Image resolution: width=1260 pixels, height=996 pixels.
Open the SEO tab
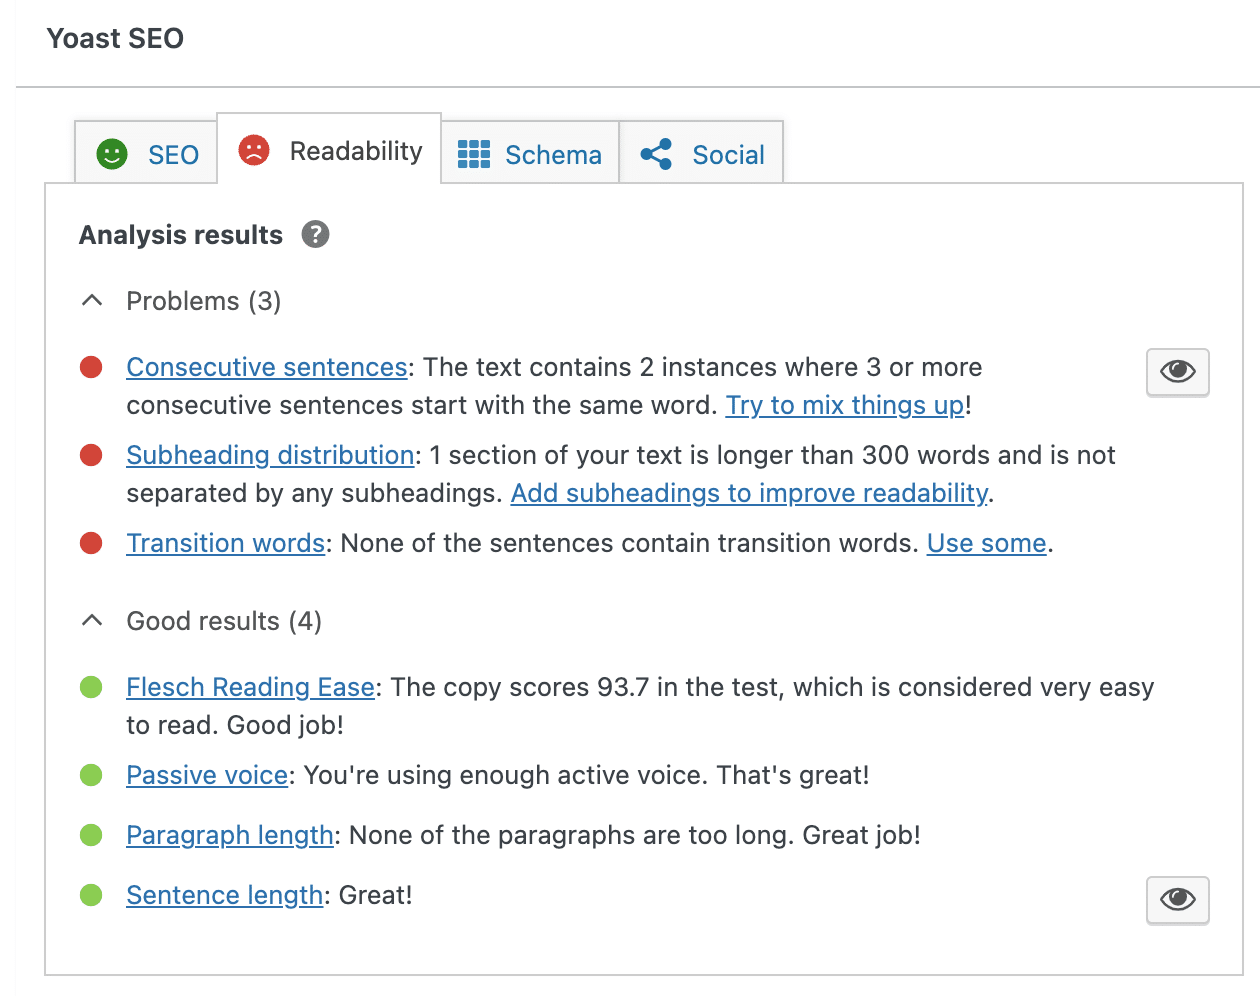[x=146, y=154]
